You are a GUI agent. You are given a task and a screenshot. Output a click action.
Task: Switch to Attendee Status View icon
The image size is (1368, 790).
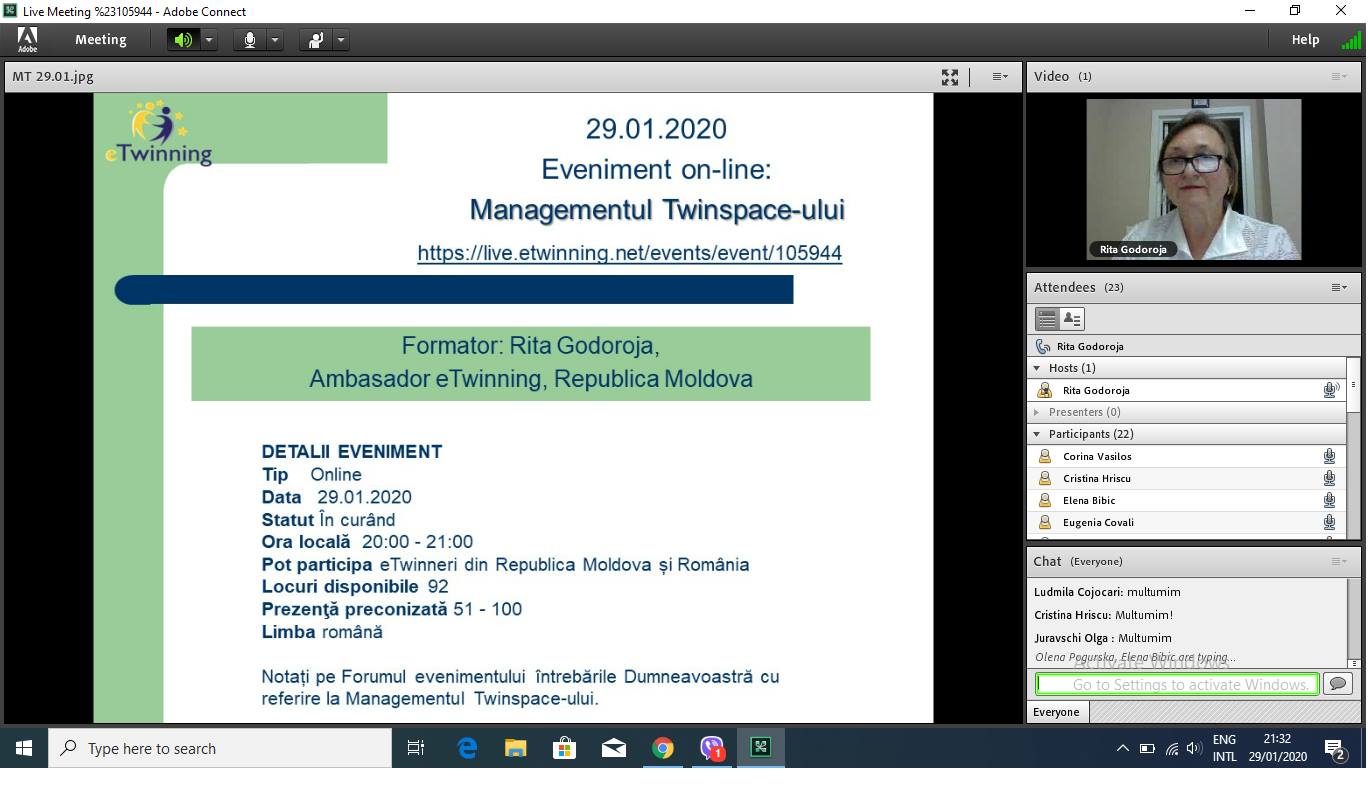pyautogui.click(x=1072, y=319)
